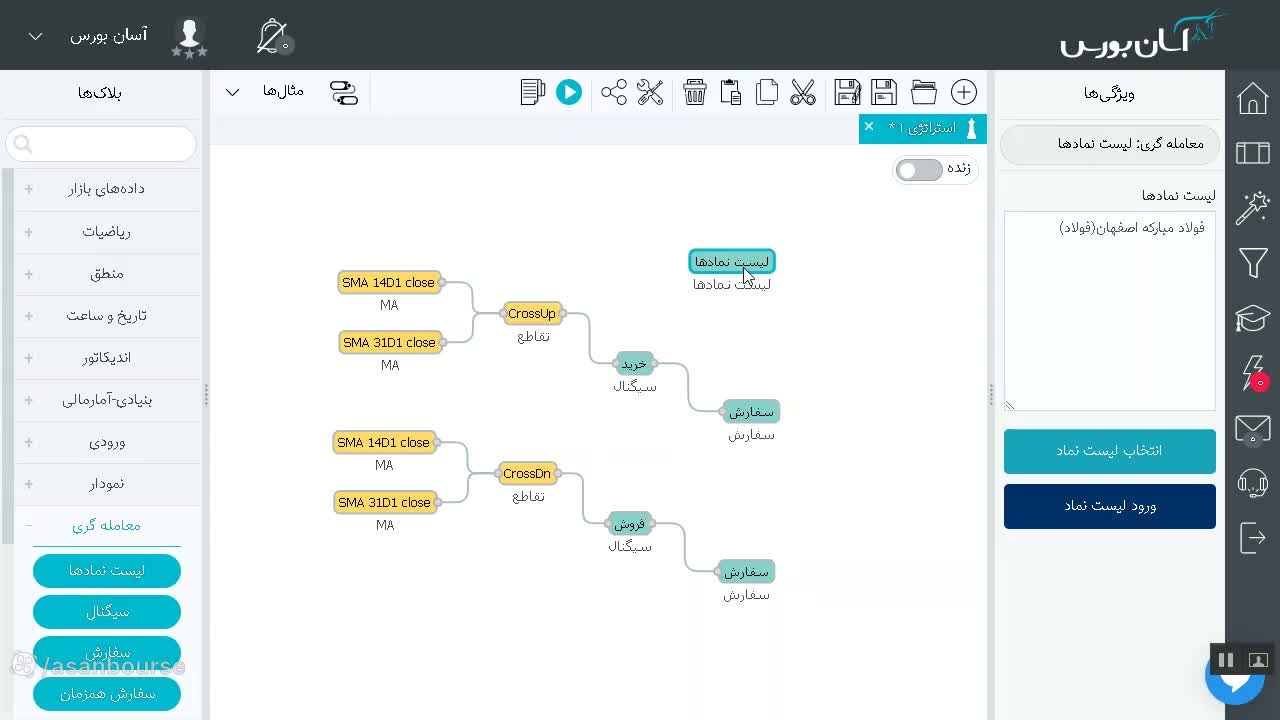Click the share icon in toolbar

(x=614, y=92)
